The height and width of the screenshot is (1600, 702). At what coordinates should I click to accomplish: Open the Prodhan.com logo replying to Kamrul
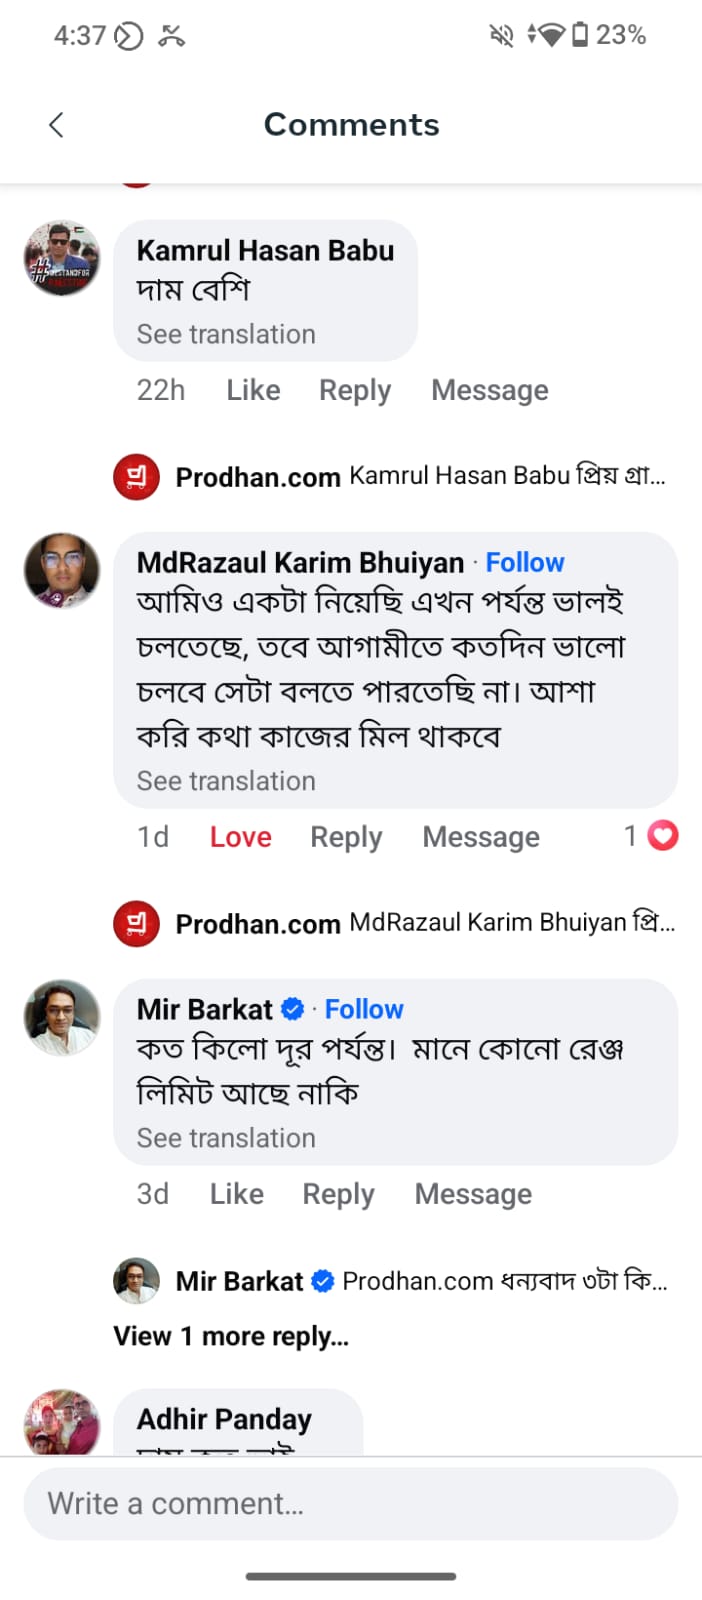coord(136,476)
